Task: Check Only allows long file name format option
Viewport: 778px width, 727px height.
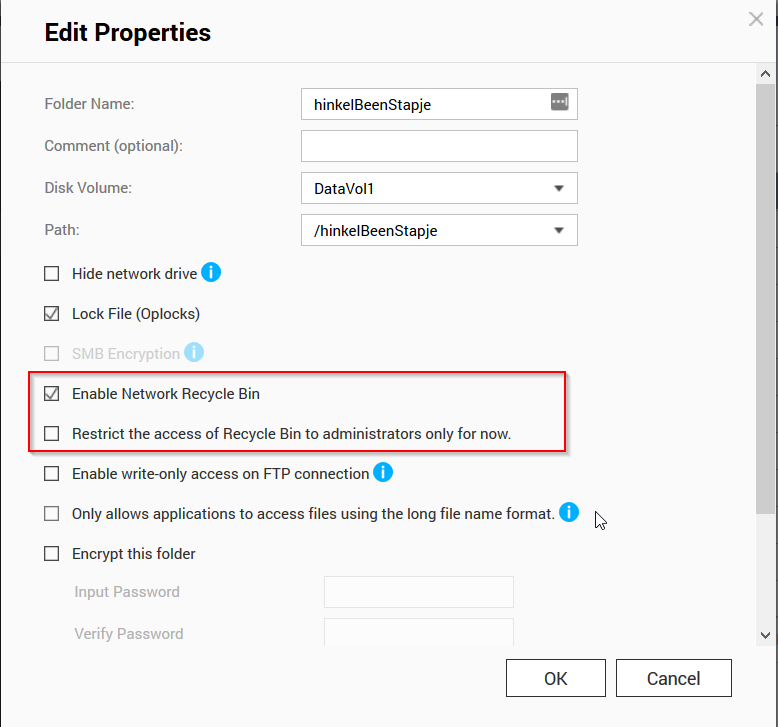Action: [52, 514]
